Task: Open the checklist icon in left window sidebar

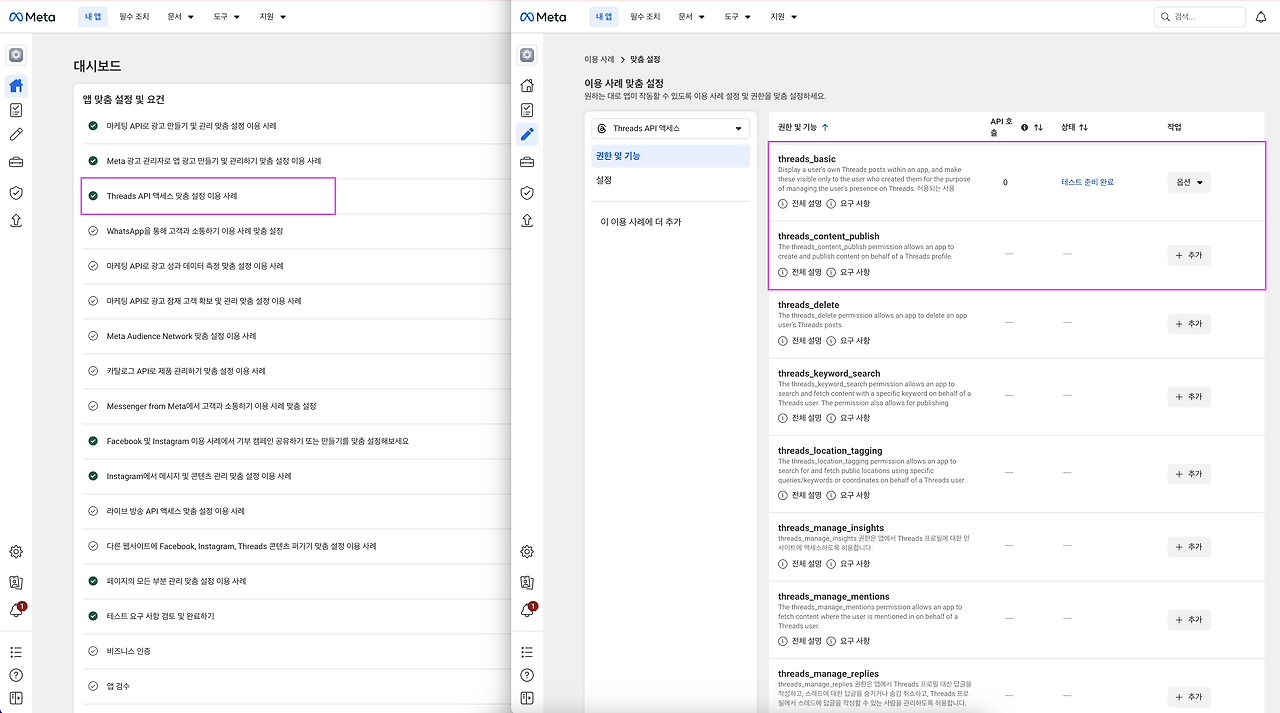Action: click(x=16, y=110)
